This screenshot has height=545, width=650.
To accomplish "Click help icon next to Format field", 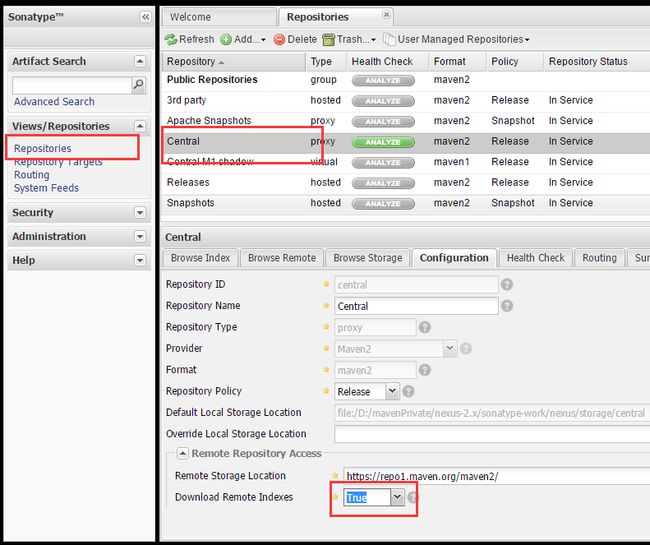I will 425,370.
